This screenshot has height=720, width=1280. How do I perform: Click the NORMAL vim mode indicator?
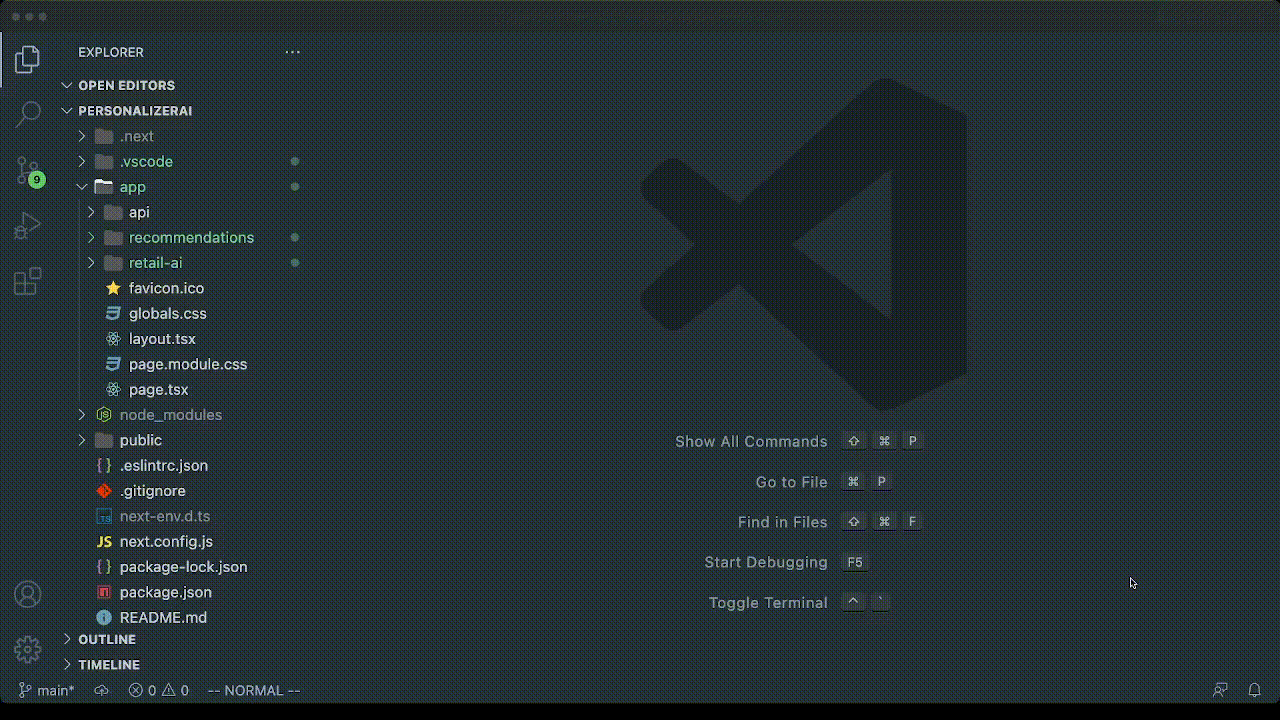coord(254,690)
